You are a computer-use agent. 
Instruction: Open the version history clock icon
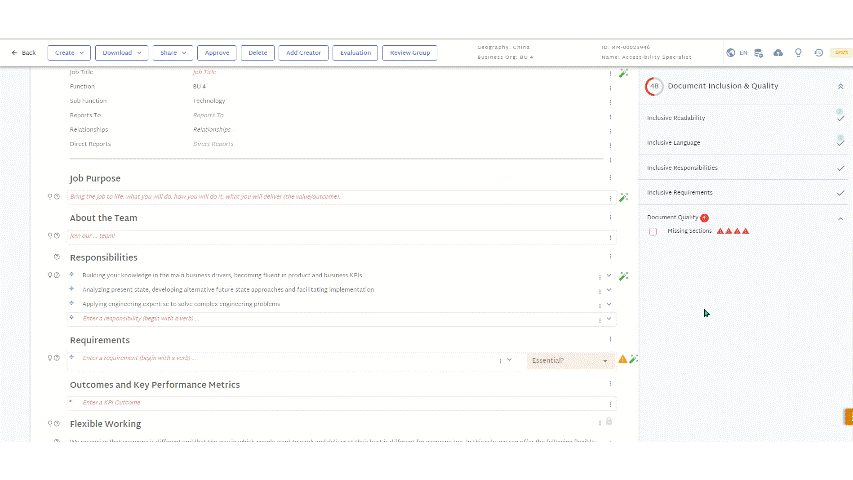(819, 53)
